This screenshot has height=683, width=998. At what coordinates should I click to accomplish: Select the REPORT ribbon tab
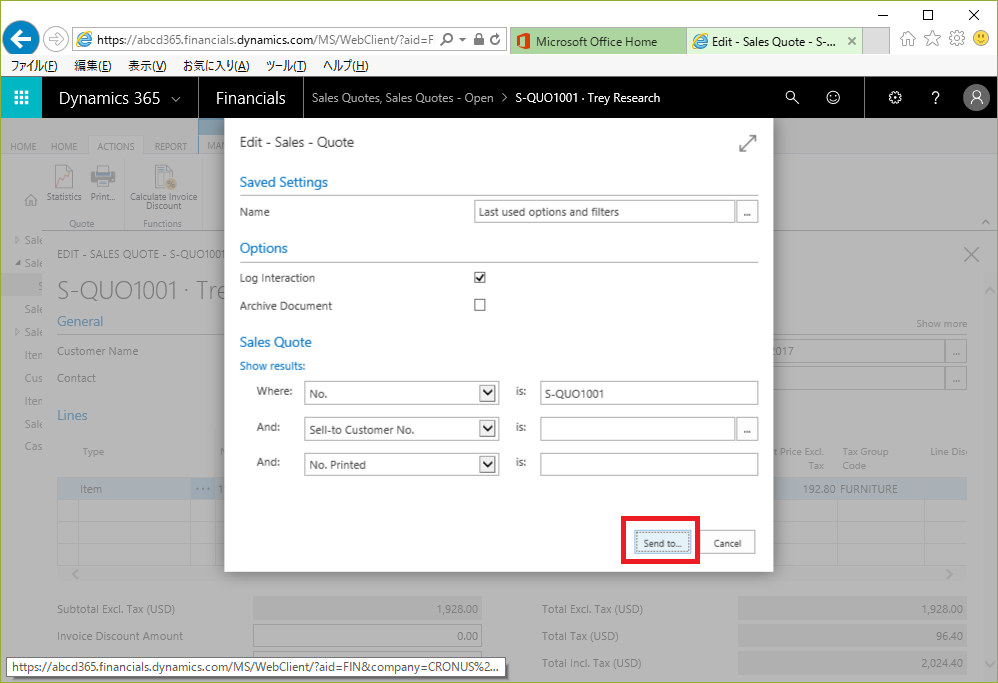171,146
